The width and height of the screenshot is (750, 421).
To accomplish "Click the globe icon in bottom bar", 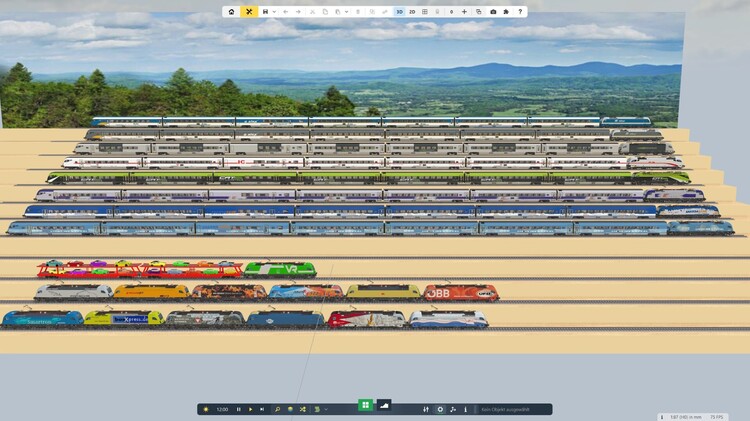I will pyautogui.click(x=290, y=410).
